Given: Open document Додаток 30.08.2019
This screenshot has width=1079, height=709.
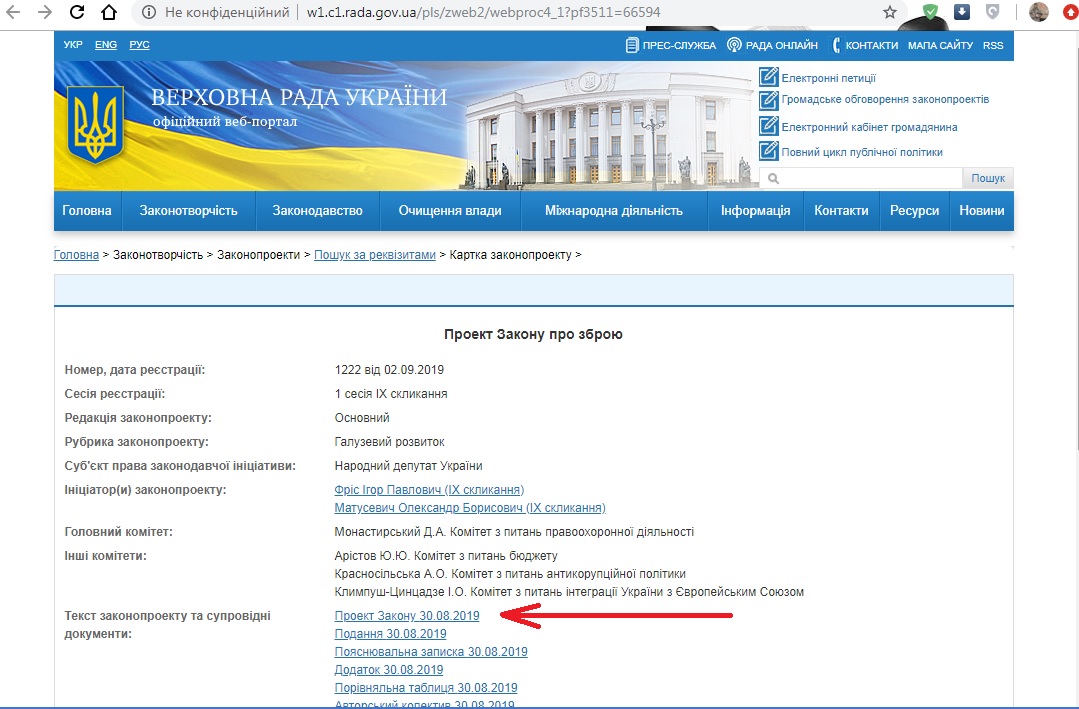Looking at the screenshot, I should click(x=389, y=669).
